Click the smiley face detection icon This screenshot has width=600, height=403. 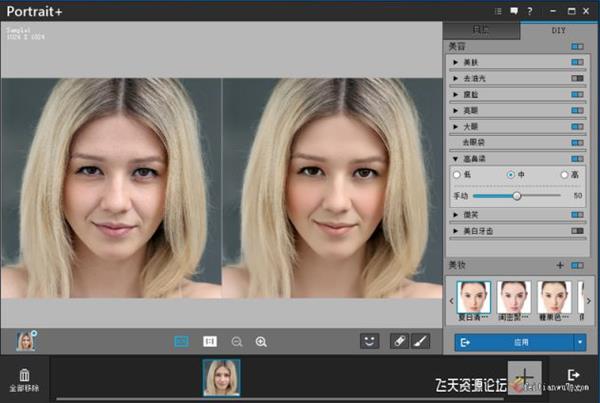coord(369,341)
